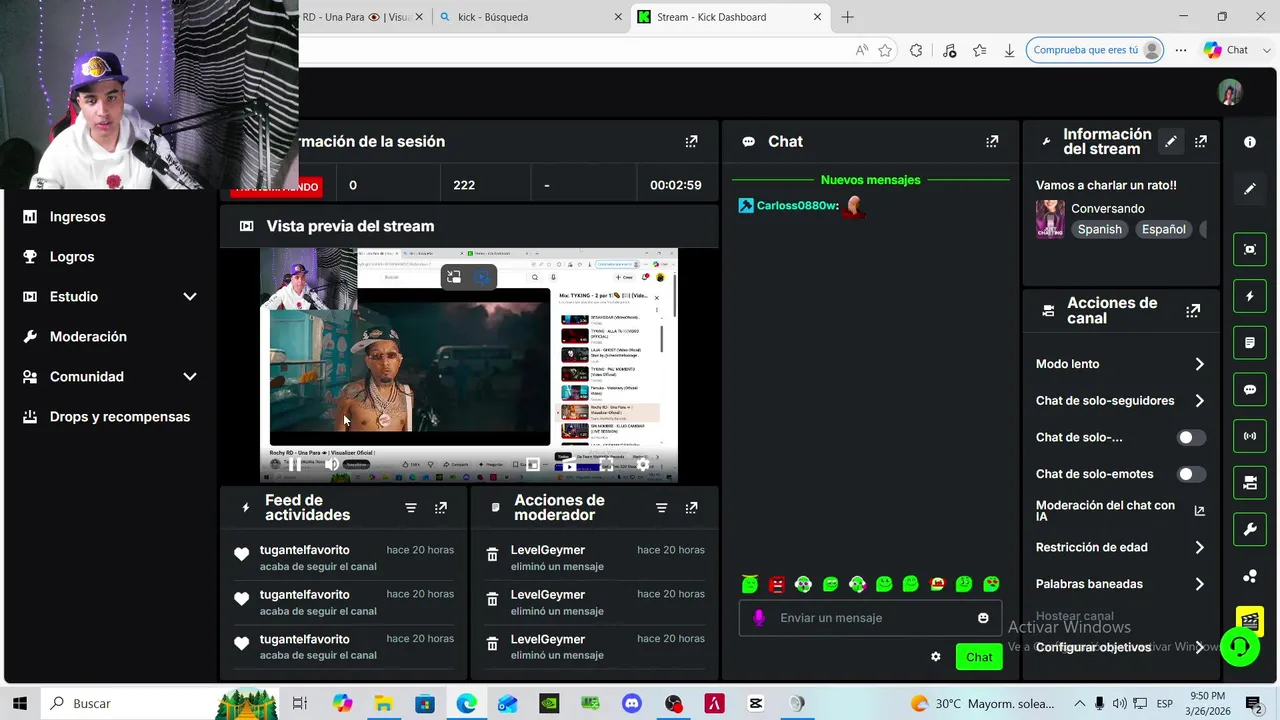
Task: Click the stream preview video thumbnail
Action: (469, 365)
